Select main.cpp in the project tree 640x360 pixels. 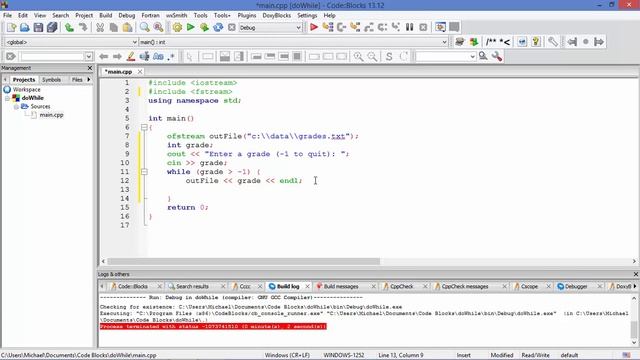point(51,115)
